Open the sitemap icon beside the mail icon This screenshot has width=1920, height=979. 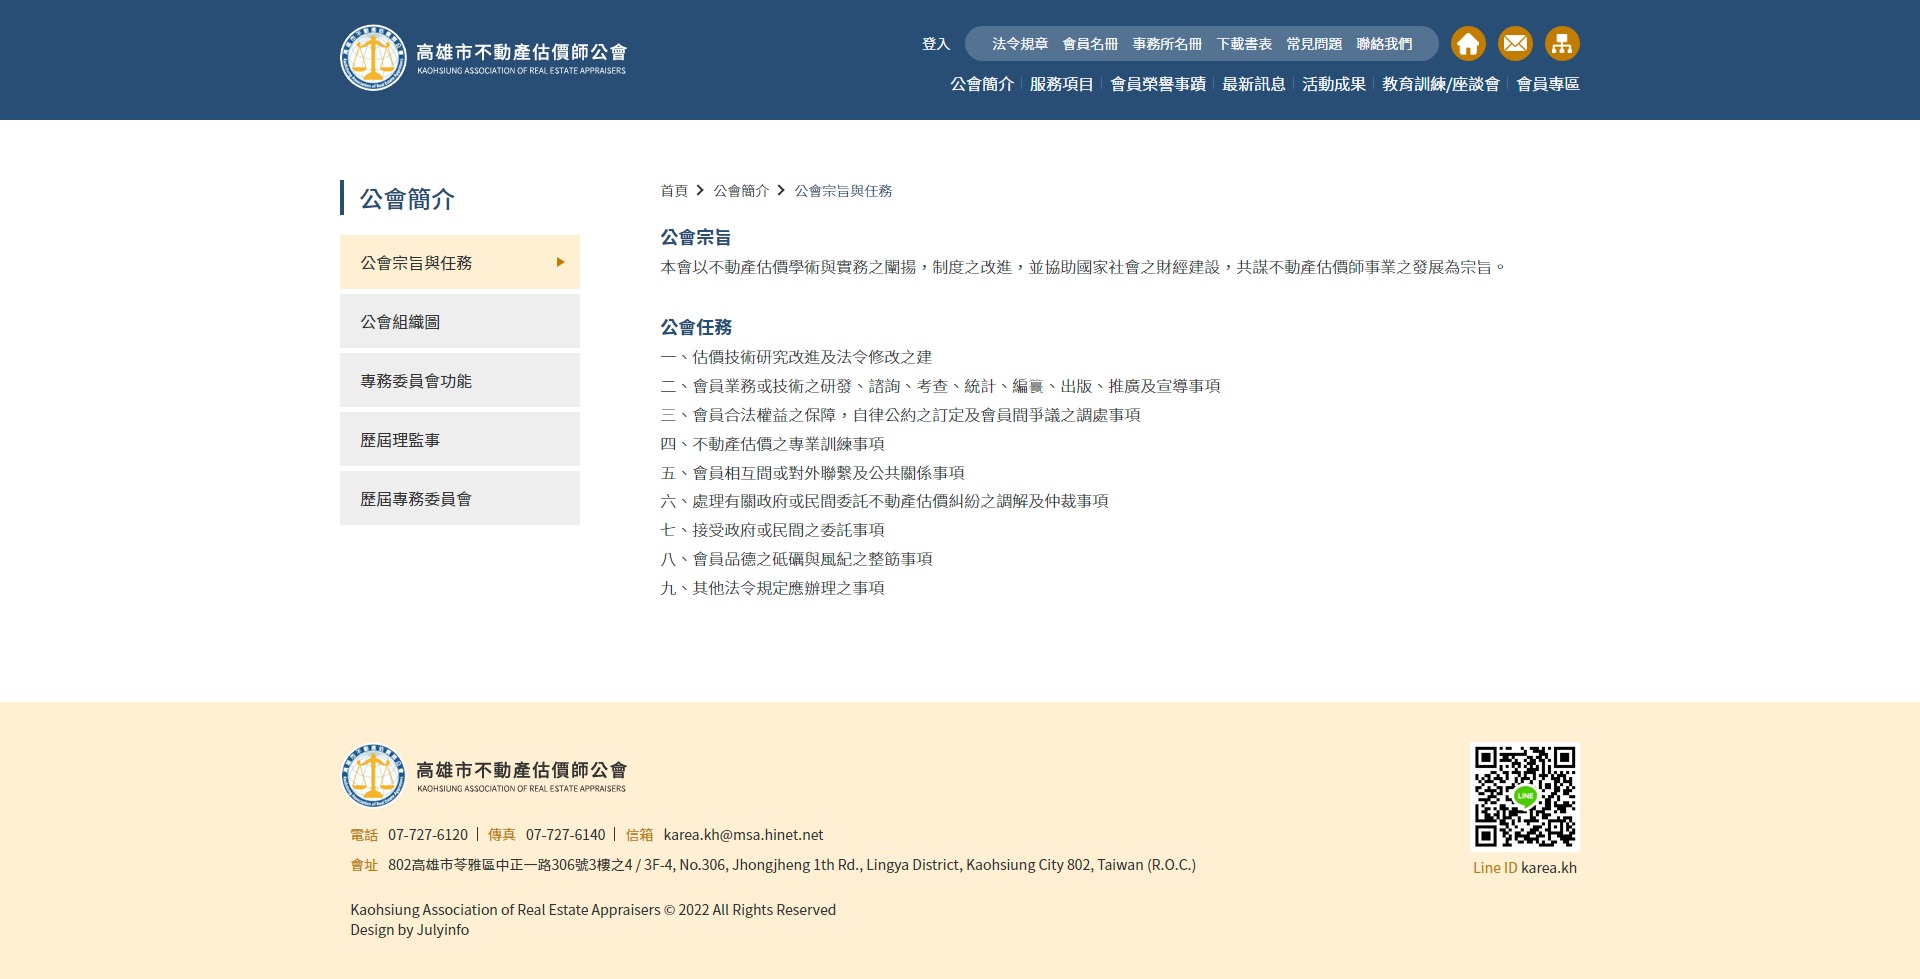pyautogui.click(x=1562, y=44)
